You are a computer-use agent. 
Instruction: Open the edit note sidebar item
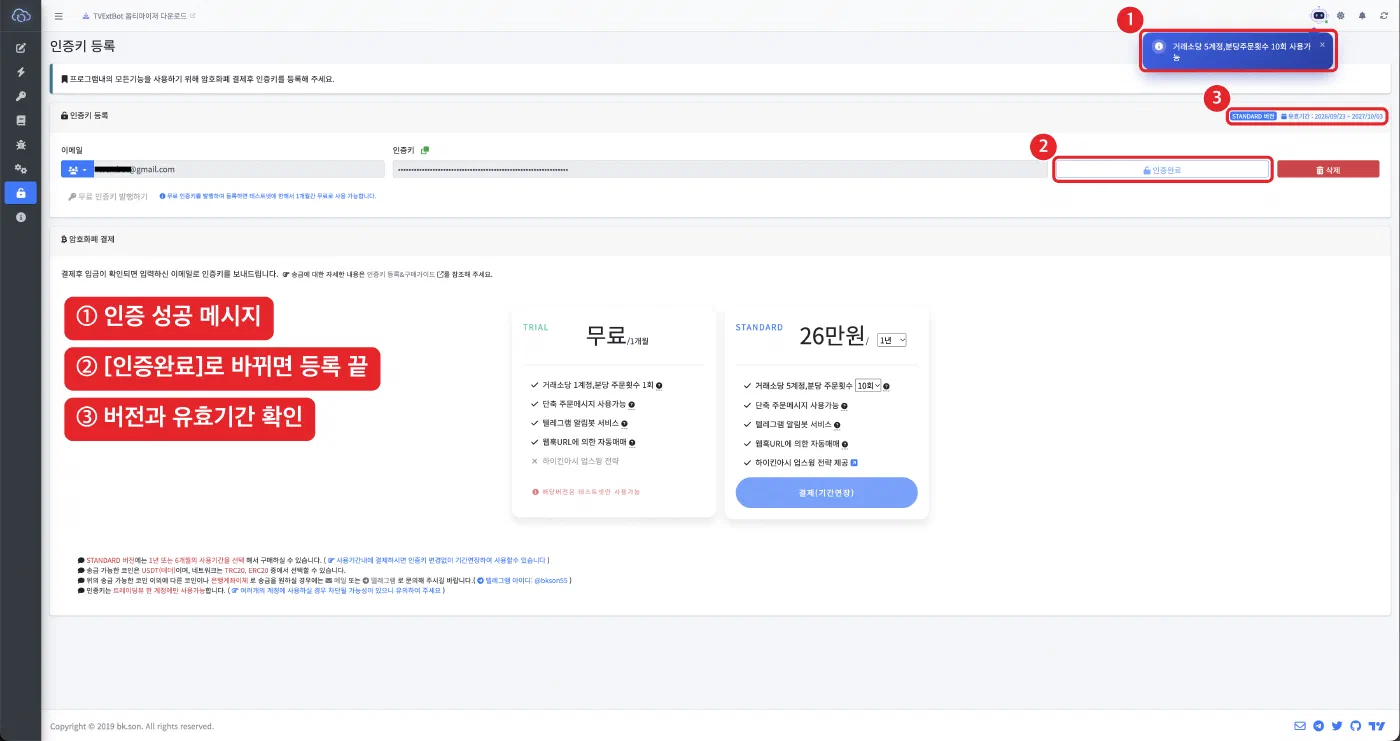click(x=21, y=48)
